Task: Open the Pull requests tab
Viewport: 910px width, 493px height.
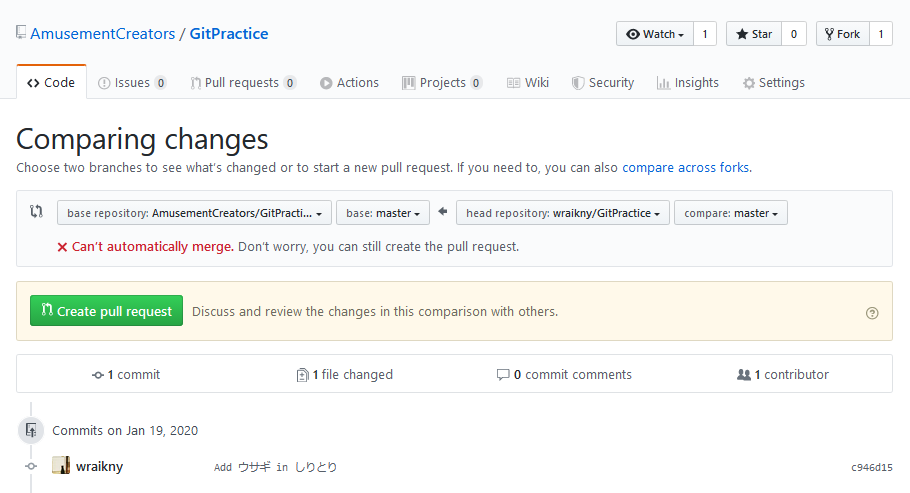Action: coord(243,82)
